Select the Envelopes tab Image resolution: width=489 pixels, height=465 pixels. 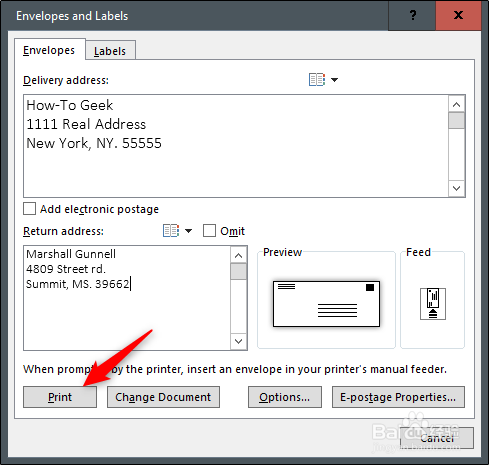(x=49, y=50)
